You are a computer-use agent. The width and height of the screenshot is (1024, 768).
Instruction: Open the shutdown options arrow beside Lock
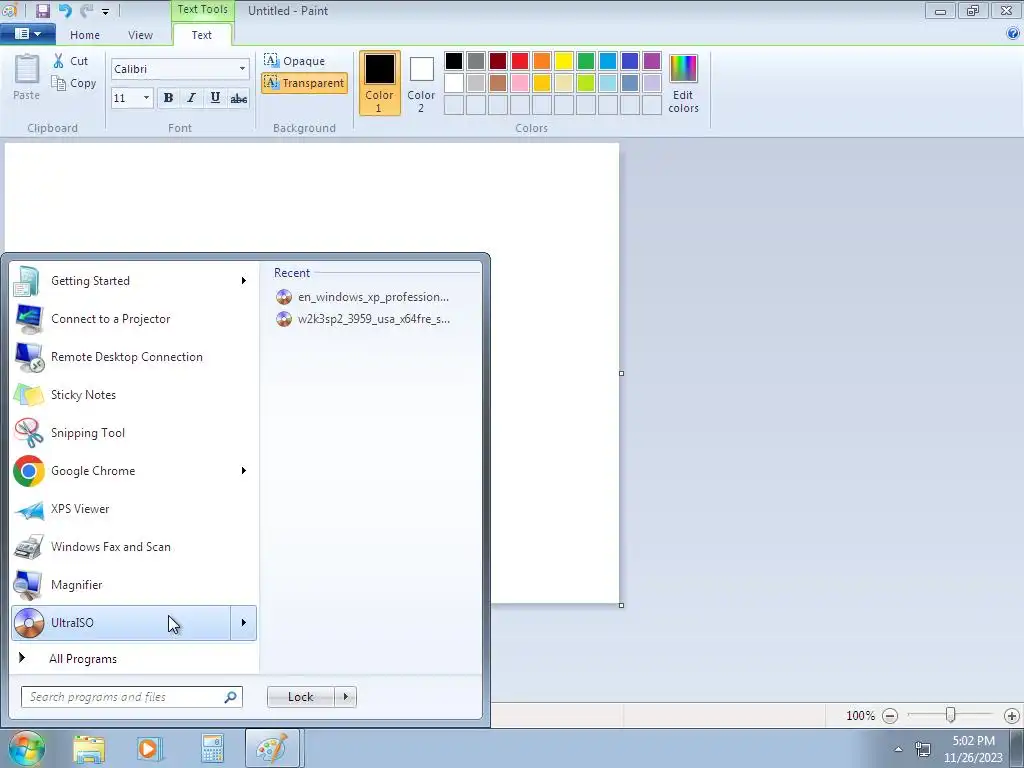pyautogui.click(x=345, y=697)
